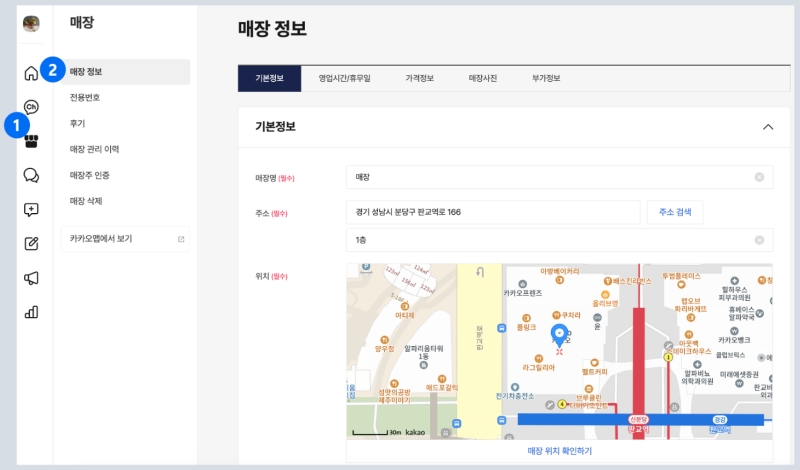The image size is (800, 470).
Task: Click the address field 경기 성남시 분당구 판교역로 166
Action: coord(493,212)
